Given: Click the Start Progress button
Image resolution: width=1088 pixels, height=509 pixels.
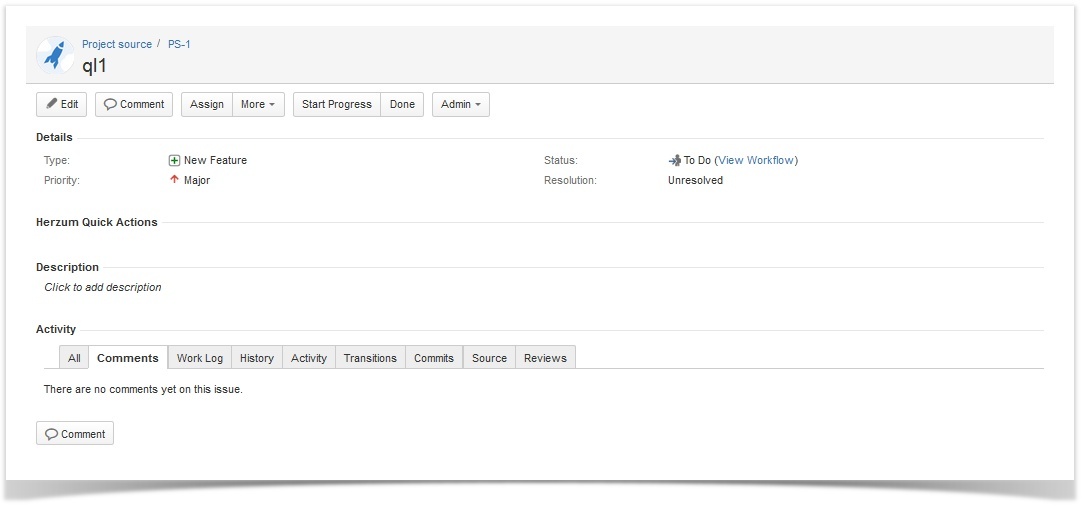Looking at the screenshot, I should (336, 104).
